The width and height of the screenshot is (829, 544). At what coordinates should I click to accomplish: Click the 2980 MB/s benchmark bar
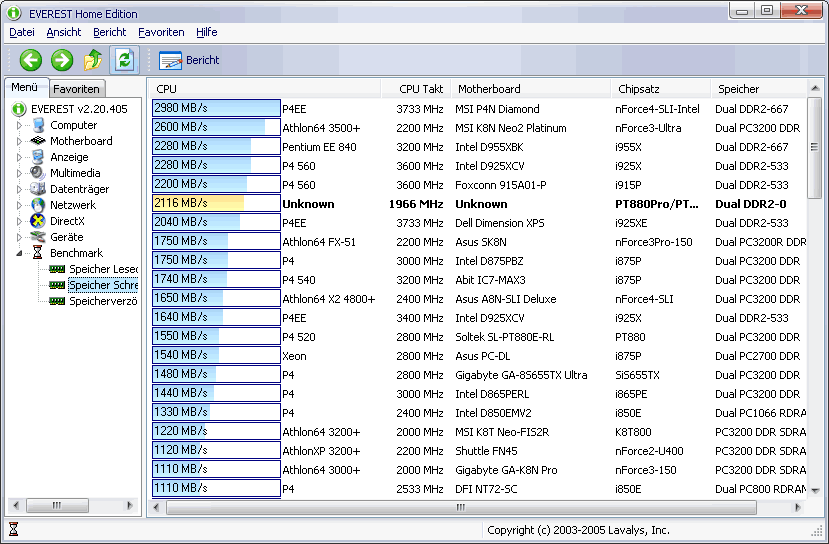pos(216,108)
